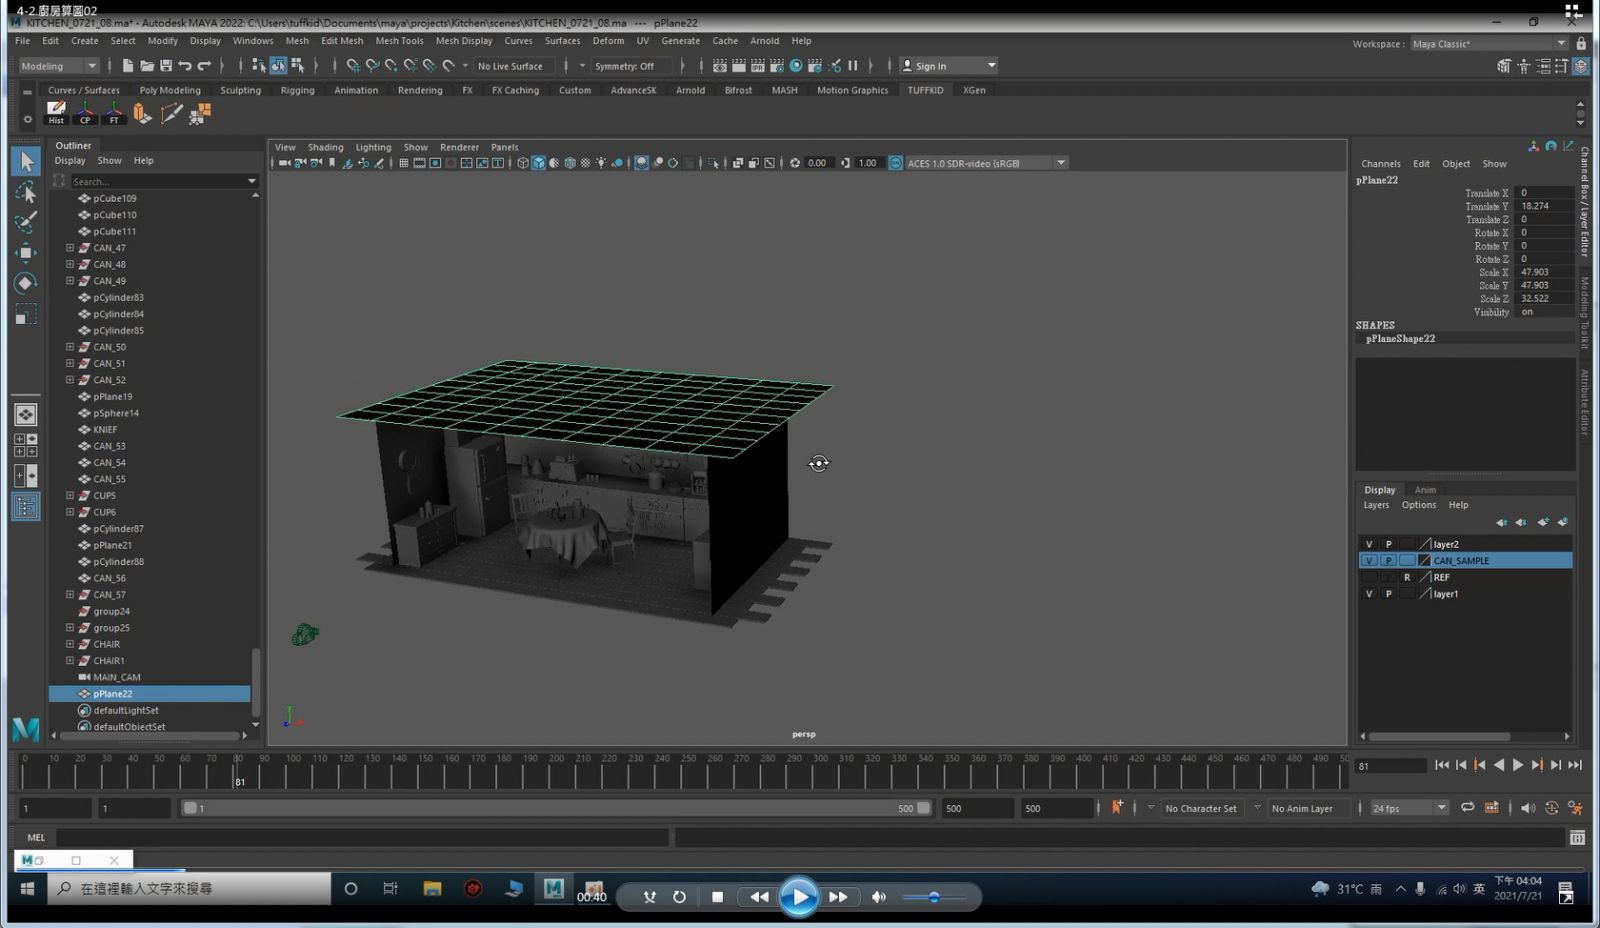Image resolution: width=1600 pixels, height=928 pixels.
Task: Click the Hist shelf icon
Action: (x=56, y=113)
